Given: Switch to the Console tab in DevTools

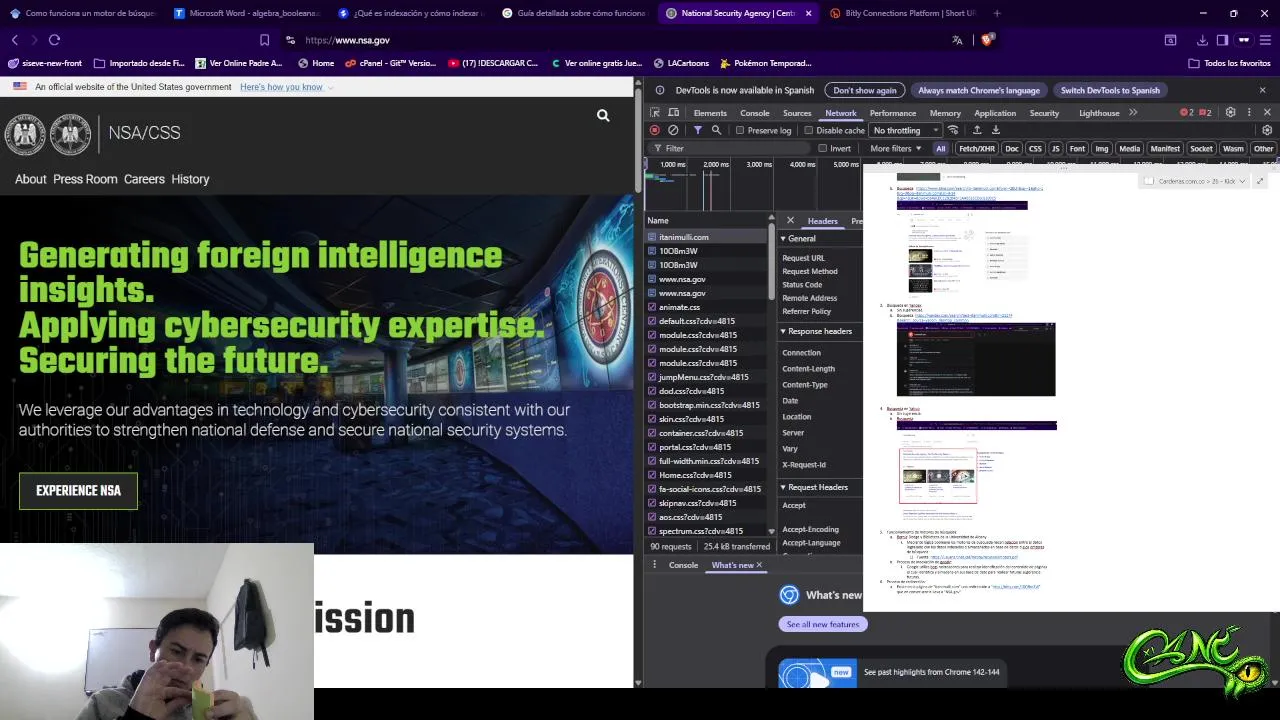Looking at the screenshot, I should tap(755, 113).
